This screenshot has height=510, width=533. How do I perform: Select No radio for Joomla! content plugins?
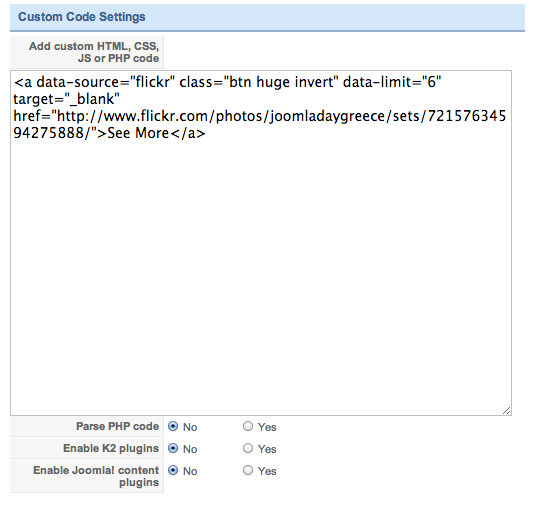tap(173, 471)
